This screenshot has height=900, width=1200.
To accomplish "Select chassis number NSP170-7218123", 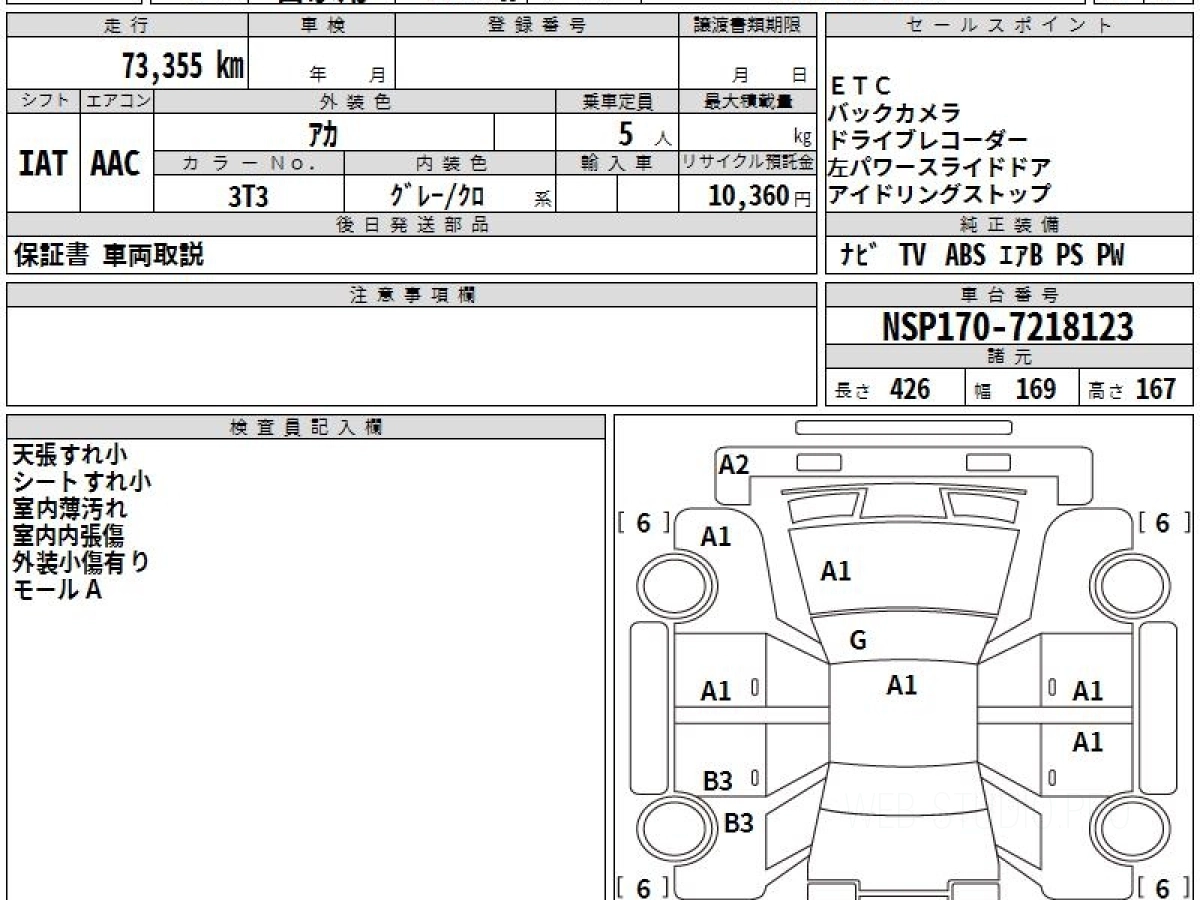I will coord(1008,326).
